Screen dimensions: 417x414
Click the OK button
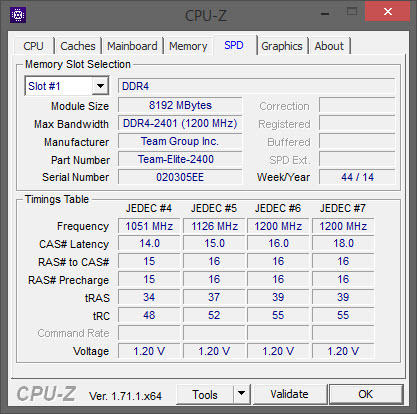[366, 394]
